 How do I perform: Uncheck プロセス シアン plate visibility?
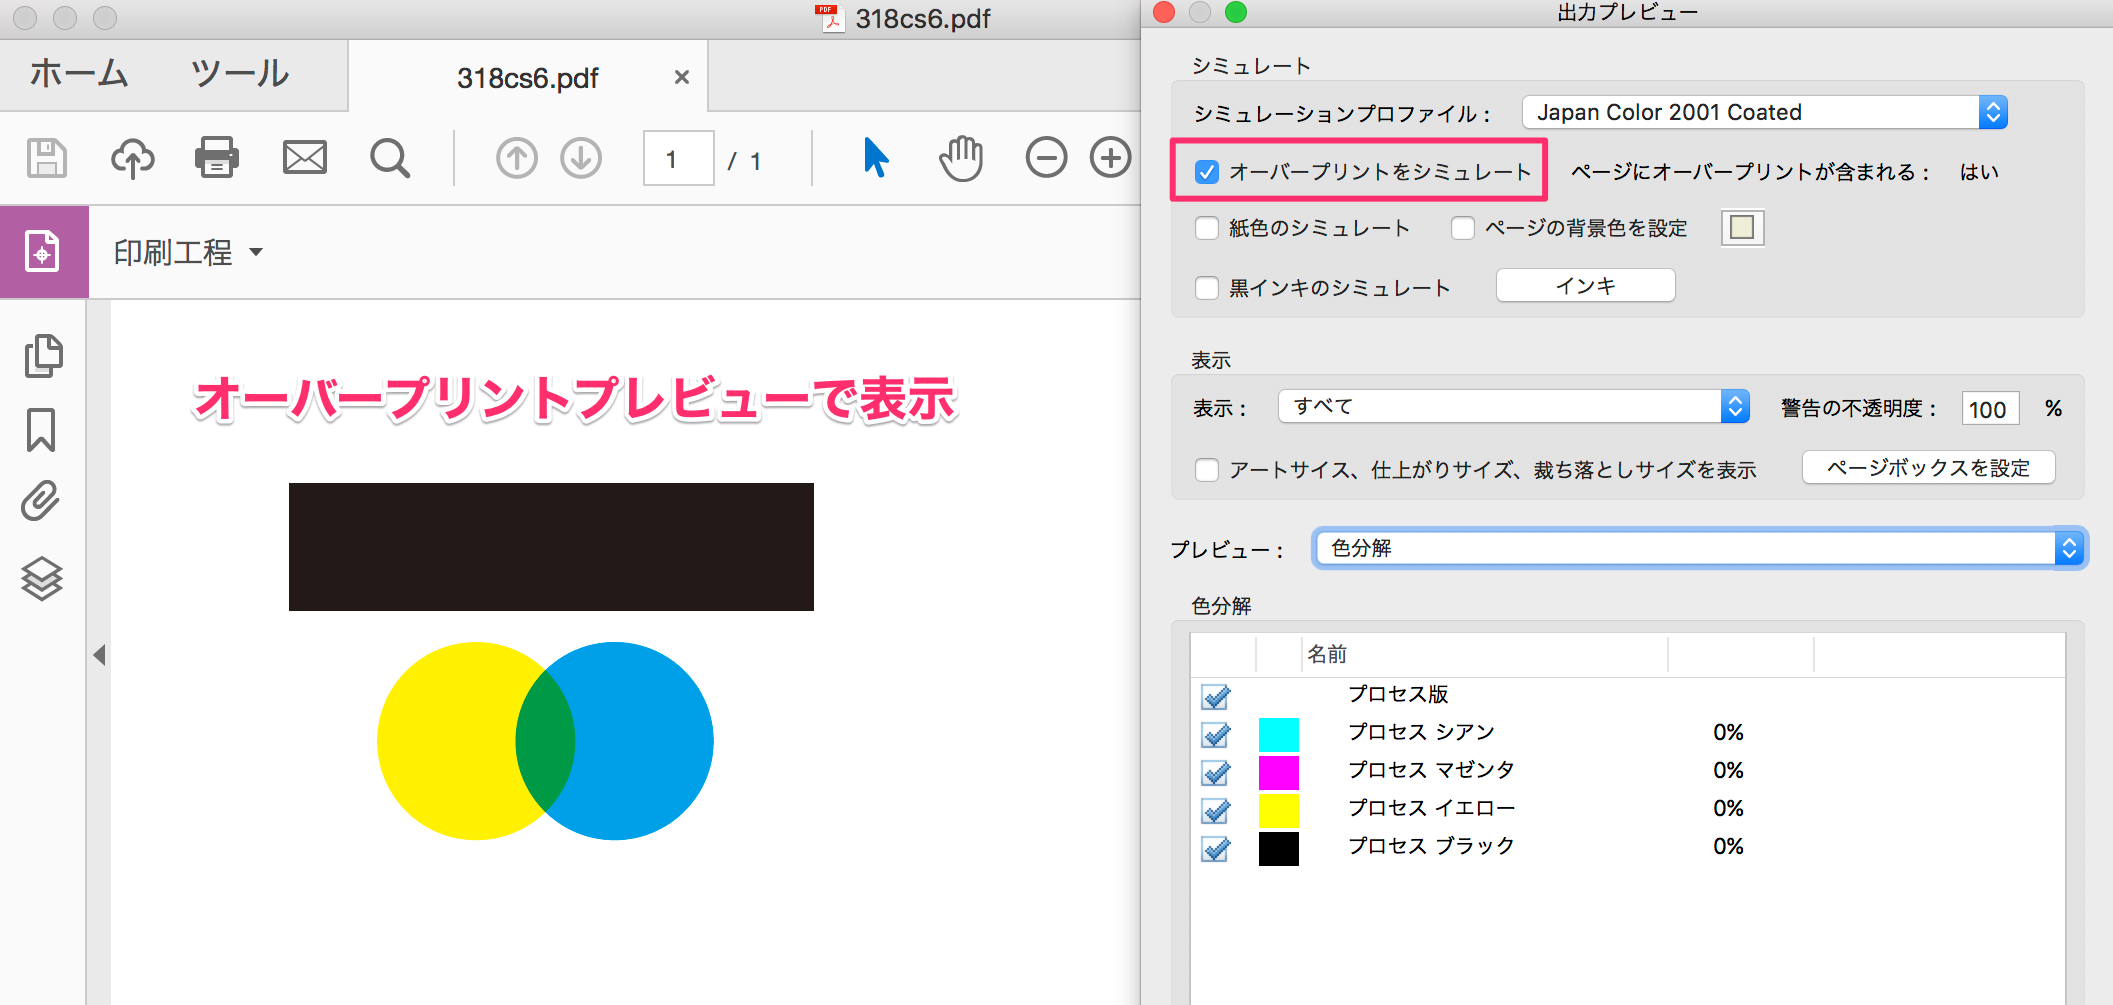pyautogui.click(x=1214, y=735)
